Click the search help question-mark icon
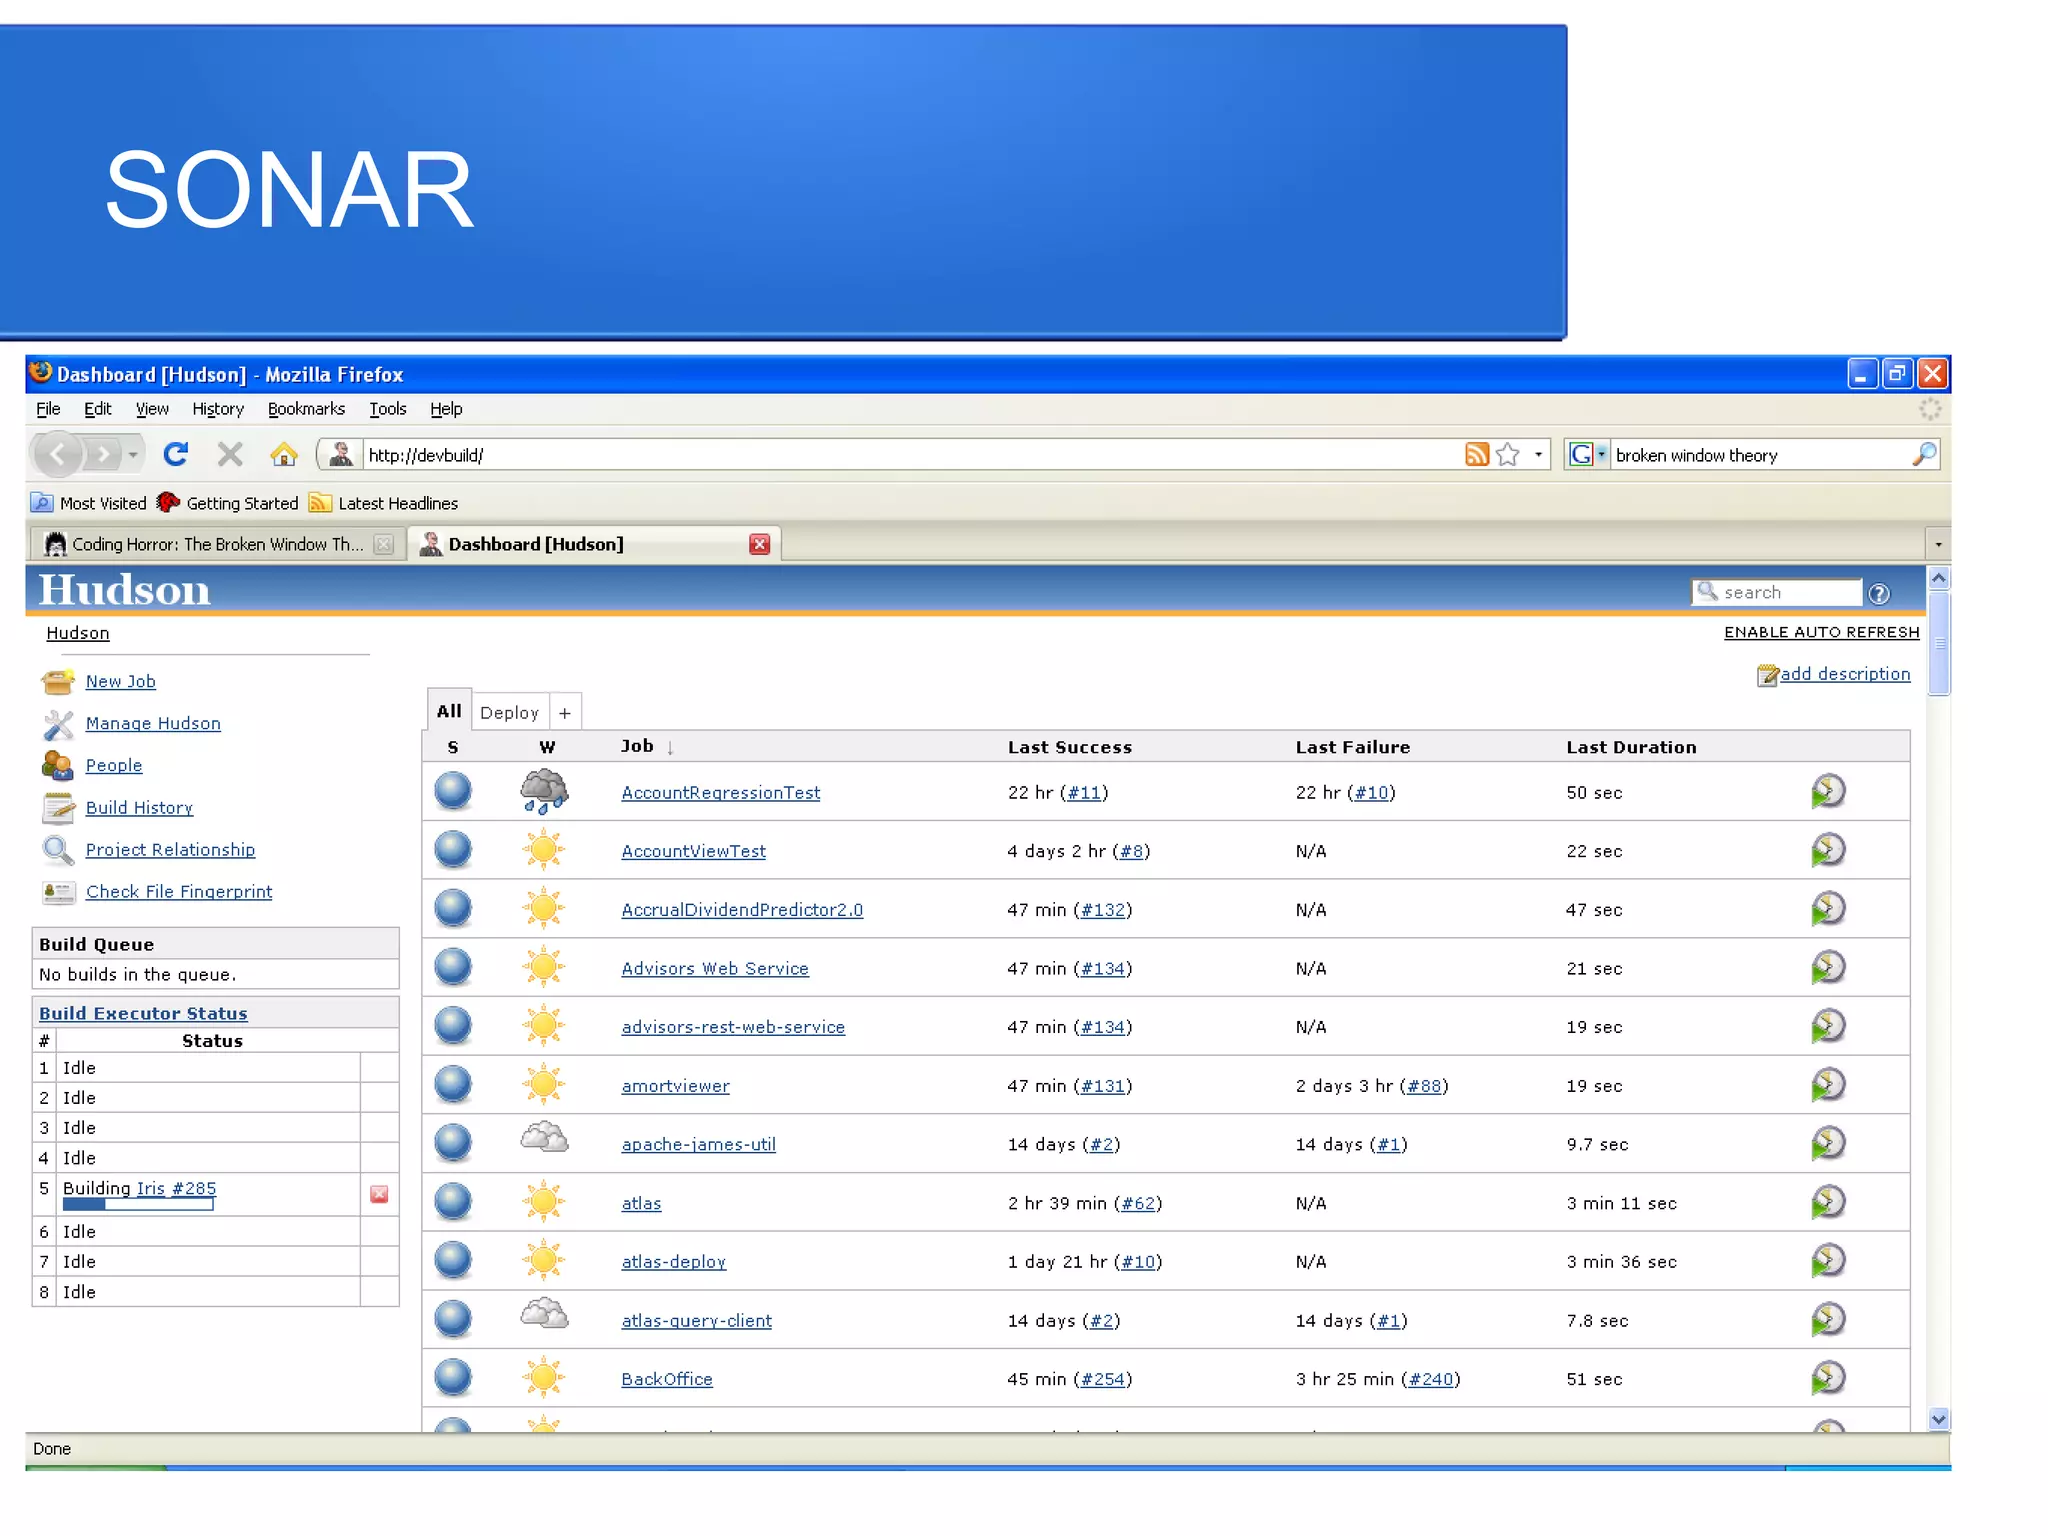2048x1536 pixels. tap(1879, 594)
